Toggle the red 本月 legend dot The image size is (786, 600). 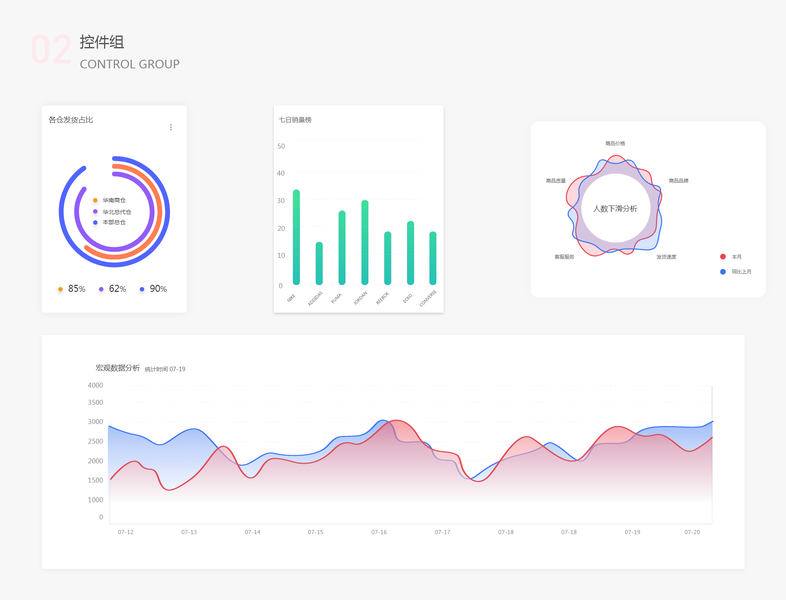click(723, 257)
